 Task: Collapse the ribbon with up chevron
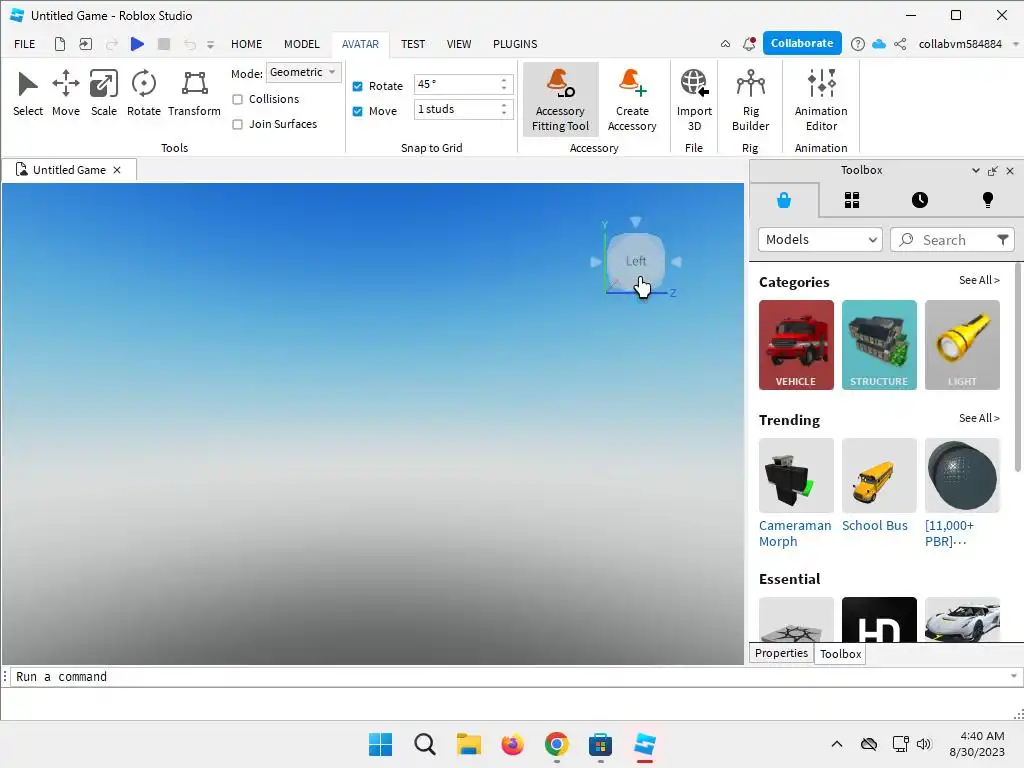(726, 44)
